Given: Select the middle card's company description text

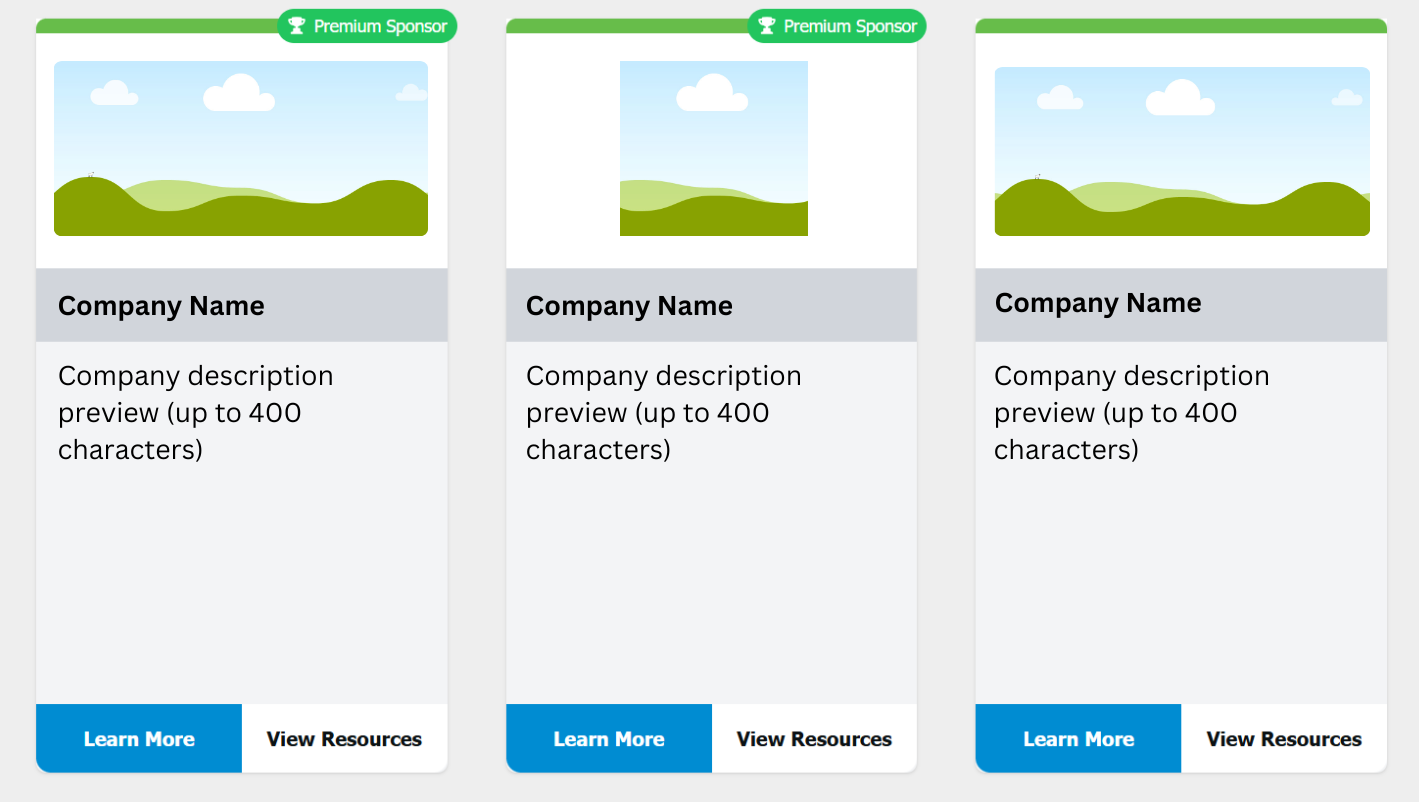Looking at the screenshot, I should (664, 413).
